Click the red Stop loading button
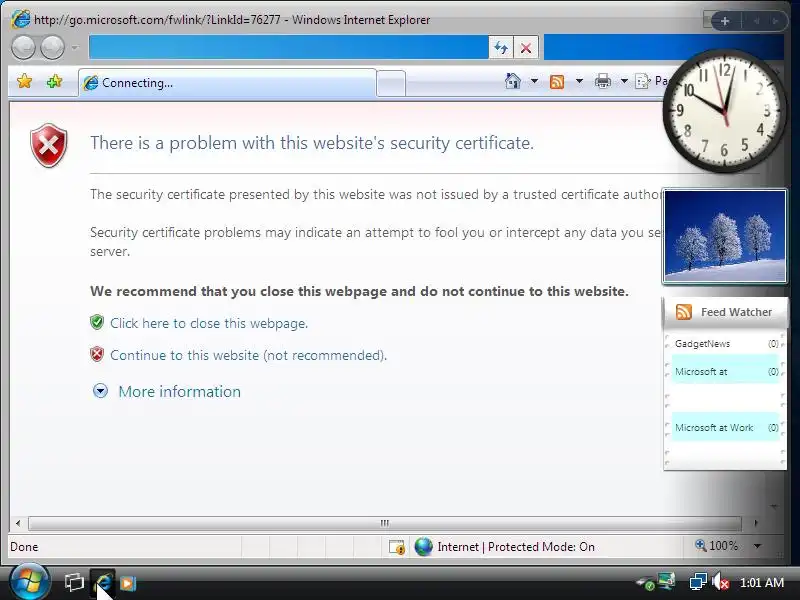The width and height of the screenshot is (800, 600). click(x=526, y=48)
